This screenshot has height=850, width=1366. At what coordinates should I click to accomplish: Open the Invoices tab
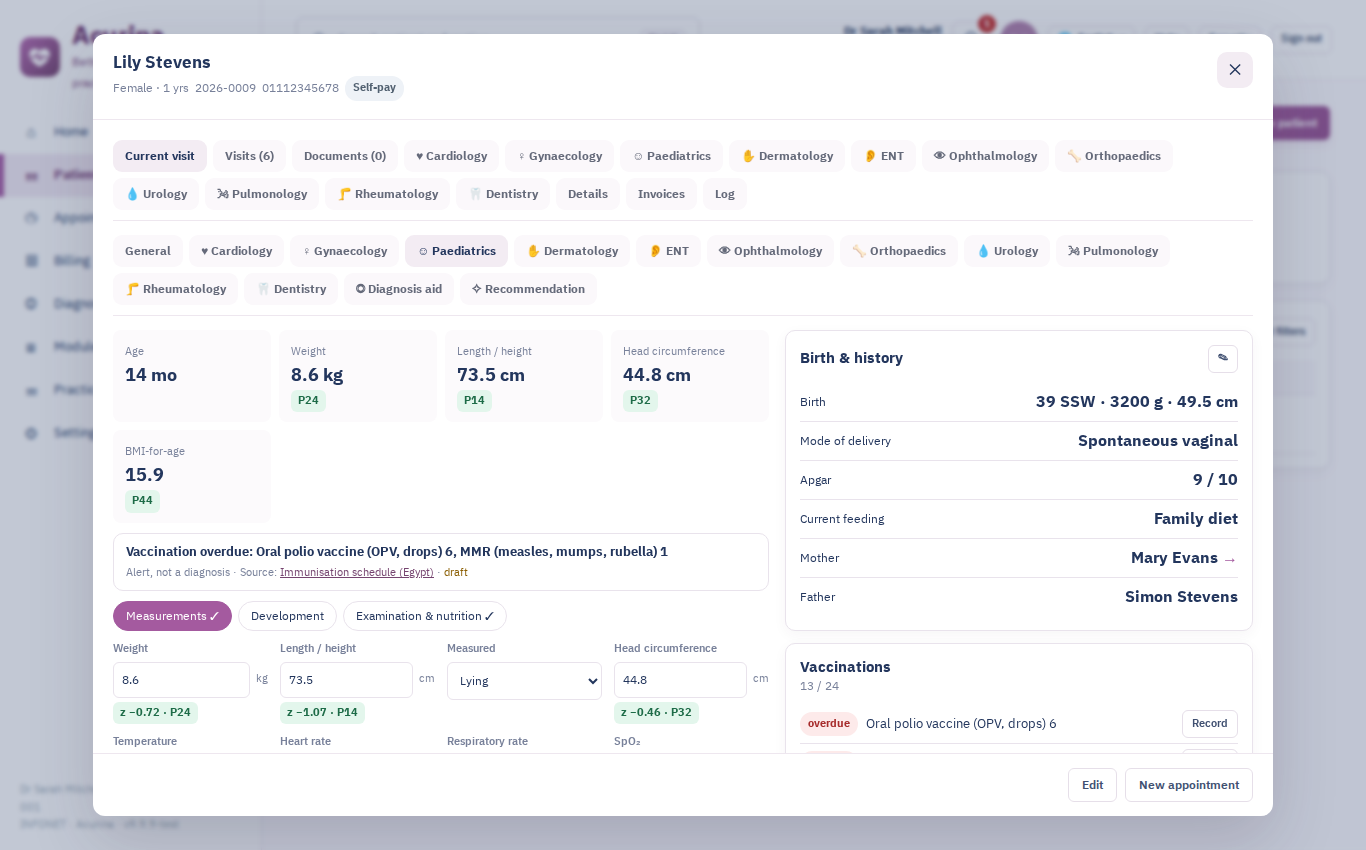(661, 194)
